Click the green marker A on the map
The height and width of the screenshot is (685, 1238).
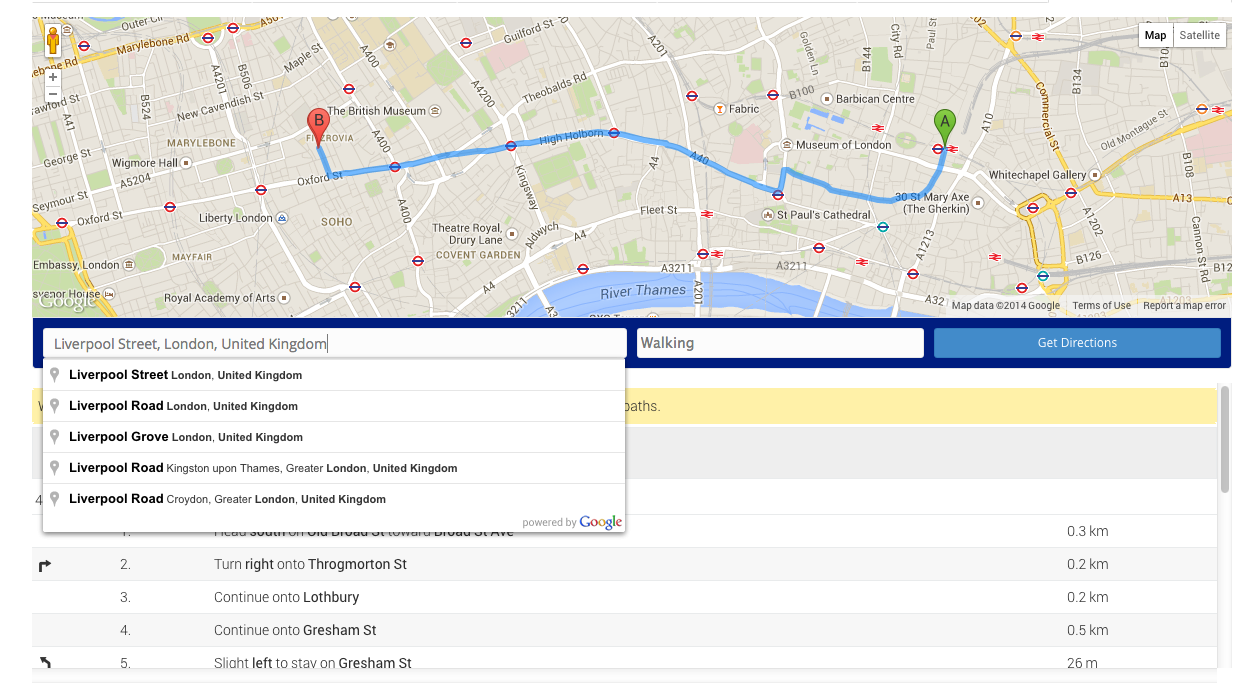click(944, 128)
